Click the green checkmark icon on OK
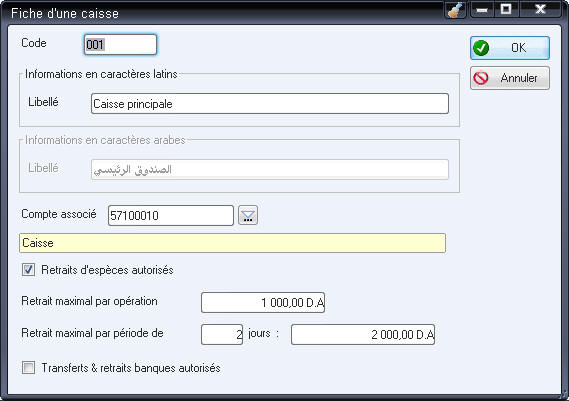Viewport: 569px width, 401px height. pyautogui.click(x=481, y=48)
